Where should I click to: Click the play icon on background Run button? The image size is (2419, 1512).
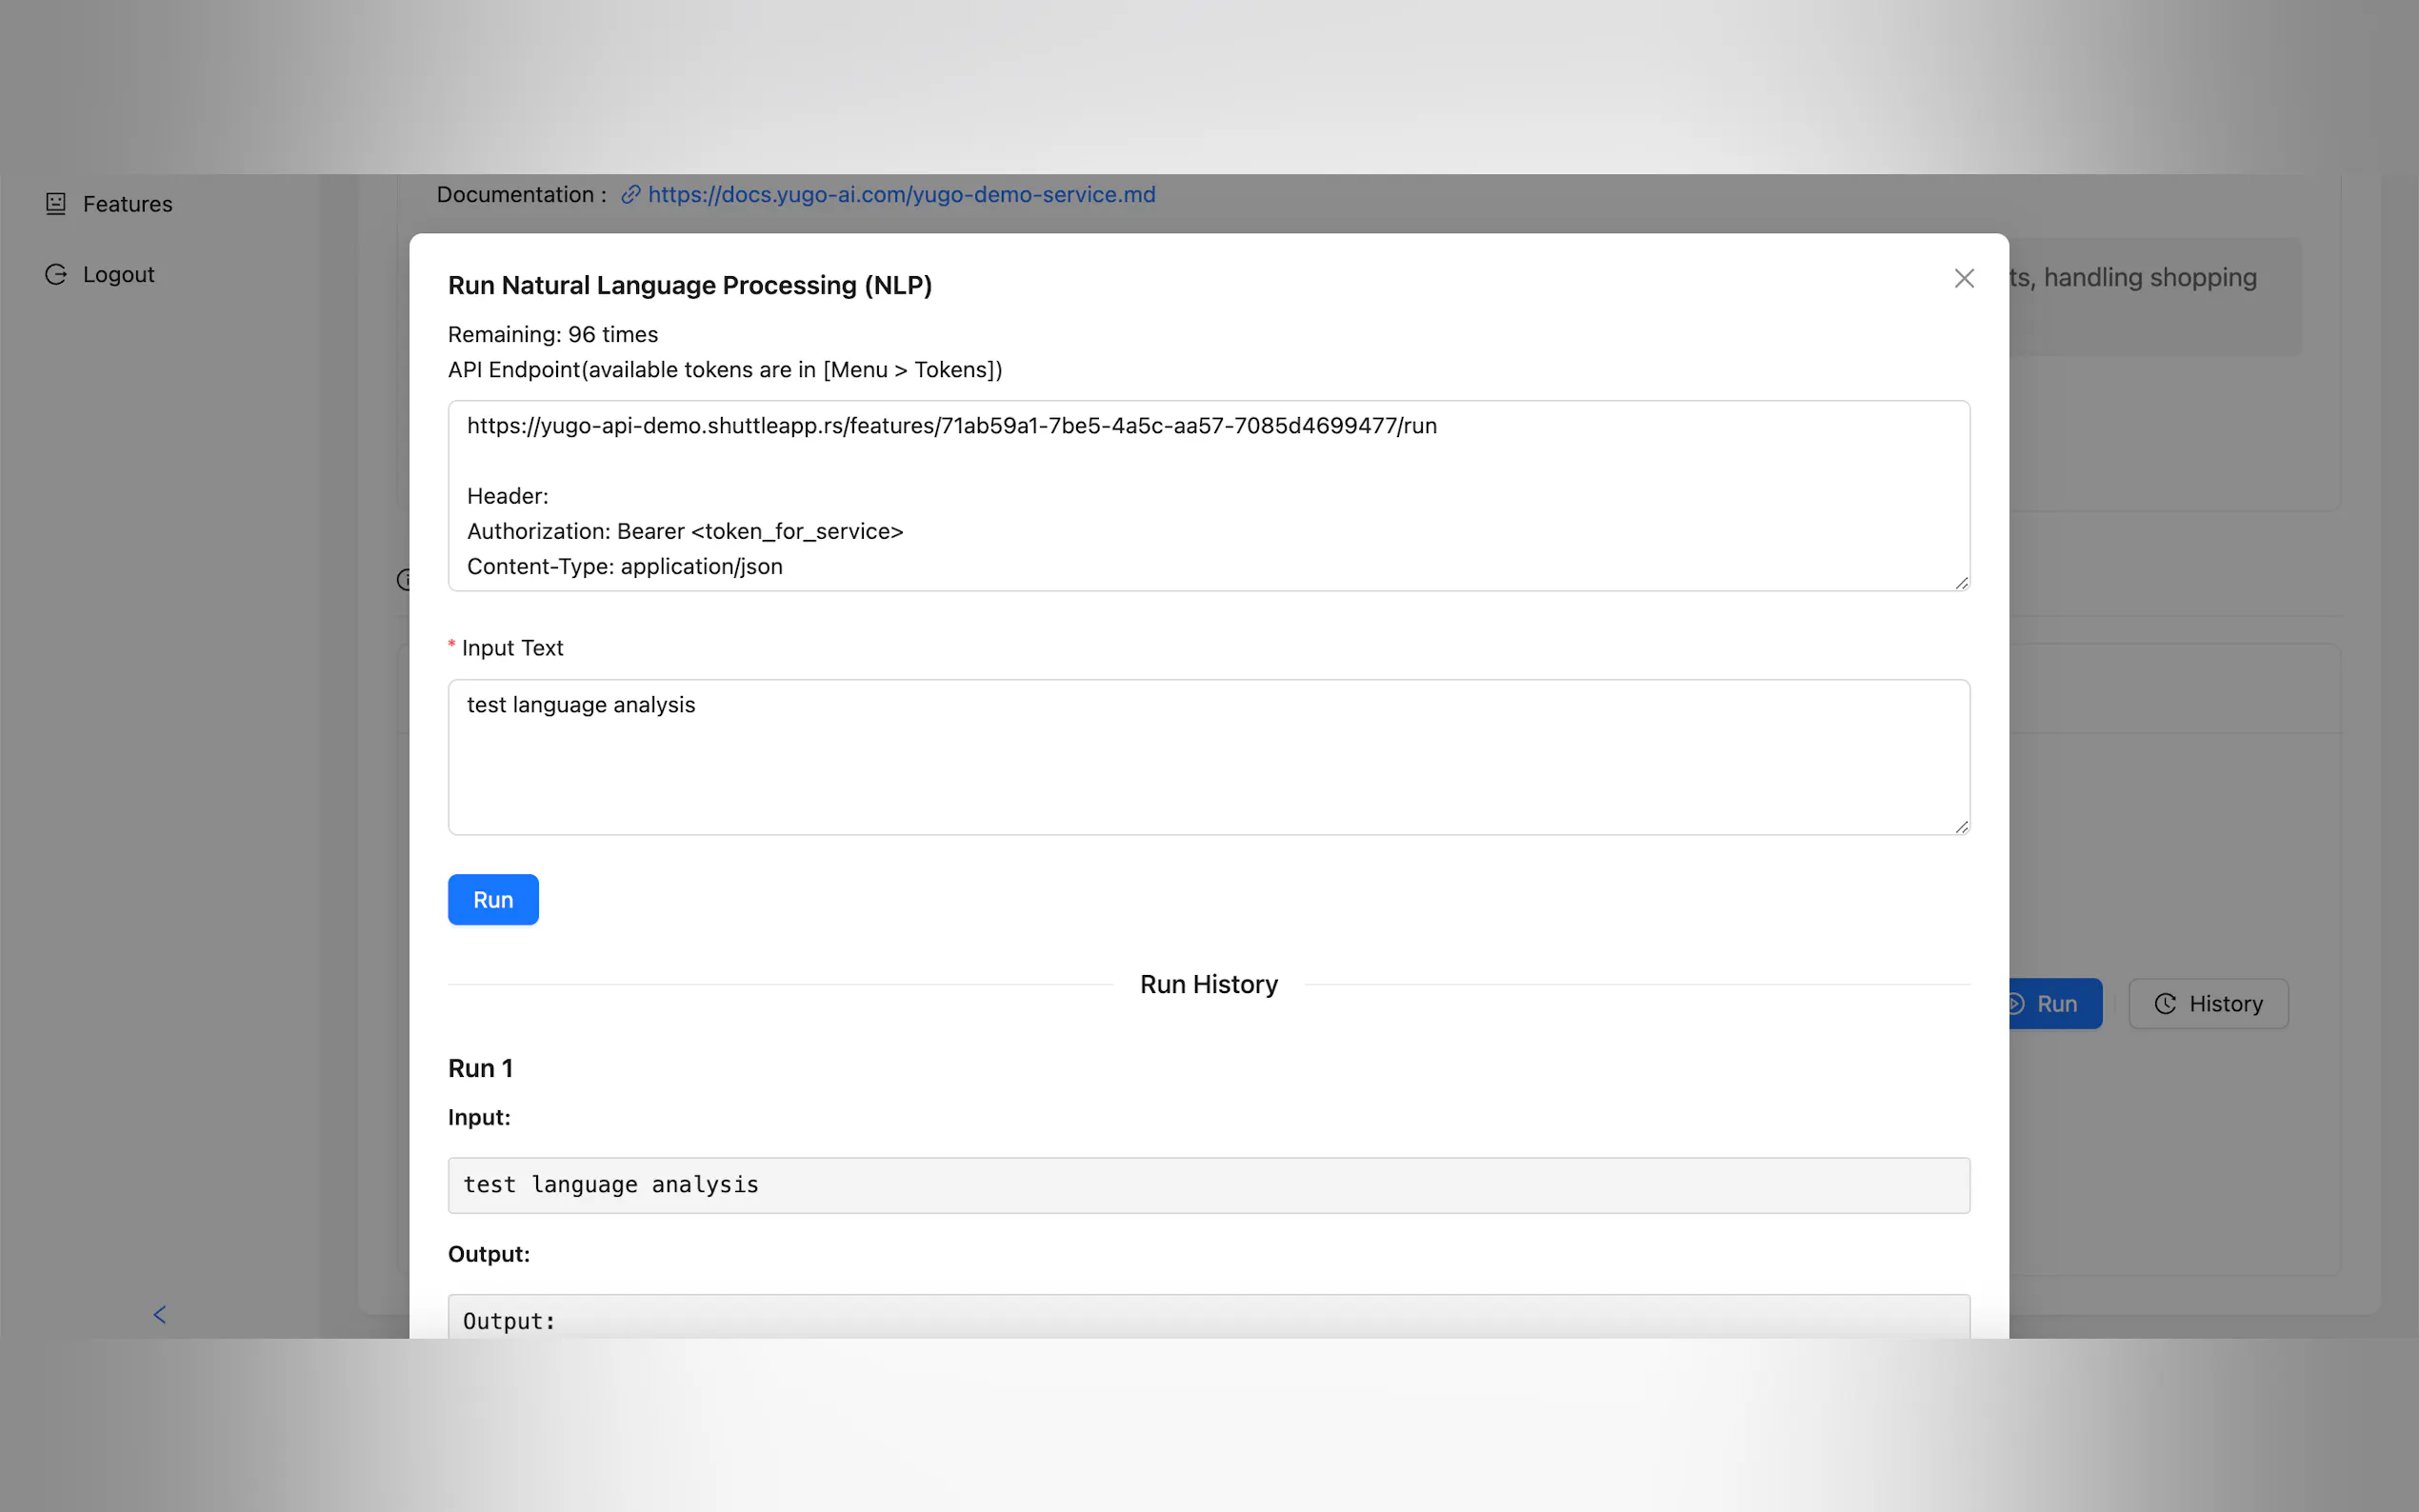[x=2017, y=1004]
